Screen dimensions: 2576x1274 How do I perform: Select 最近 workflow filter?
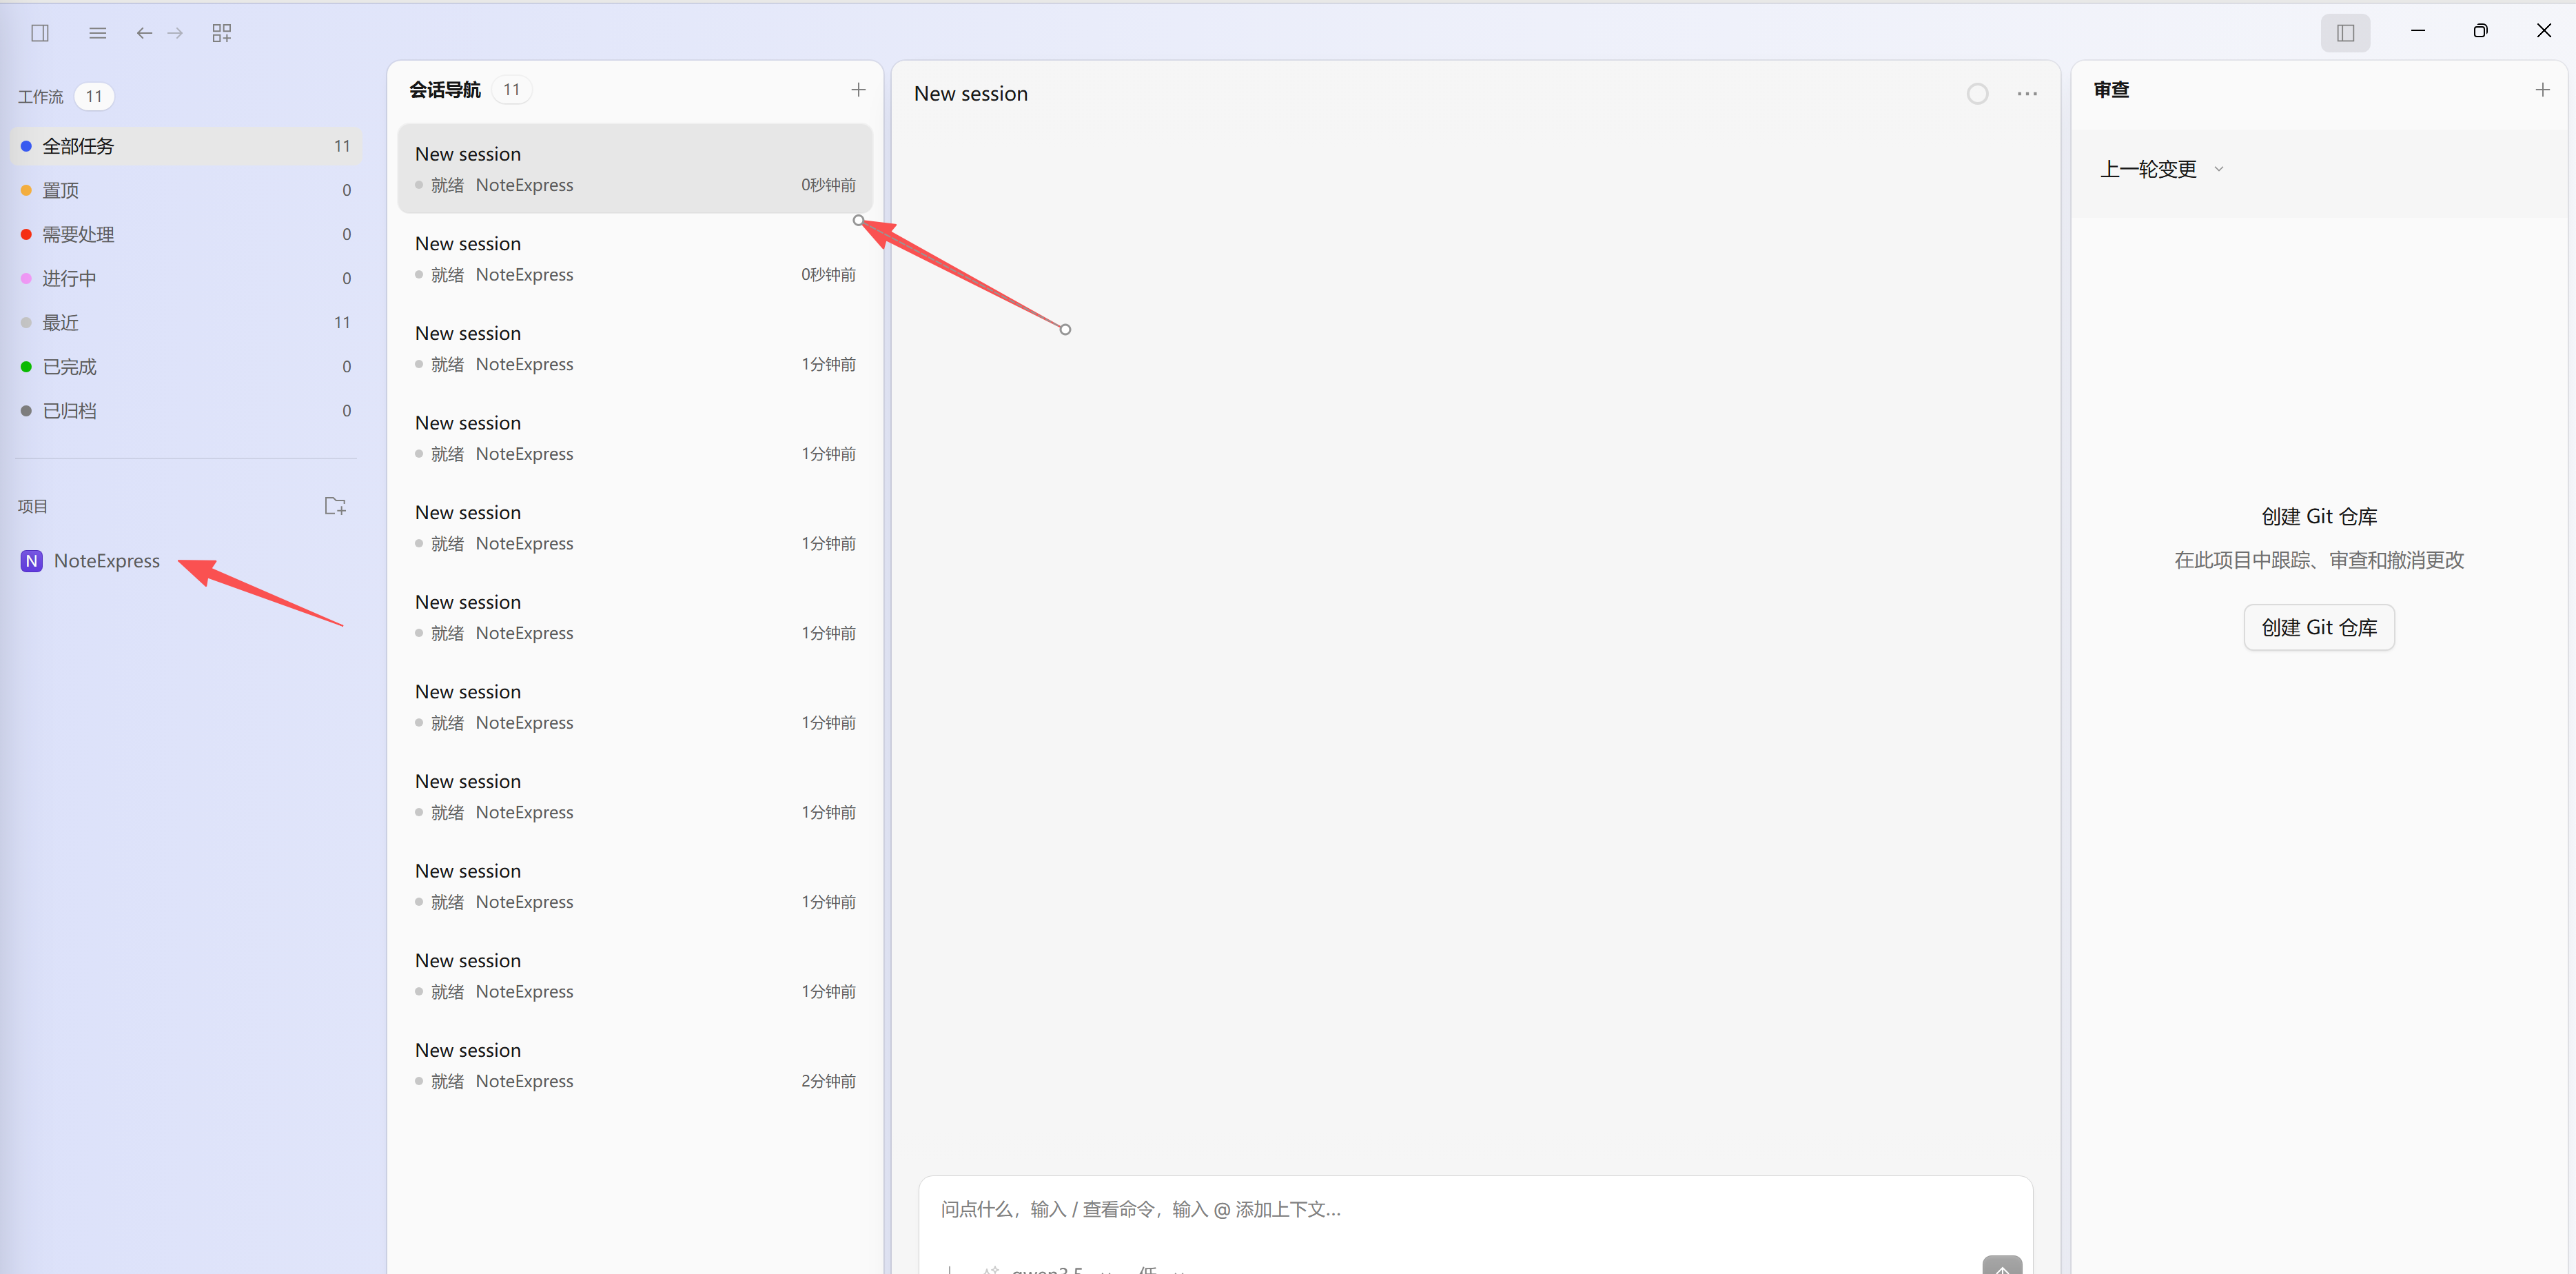(186, 322)
